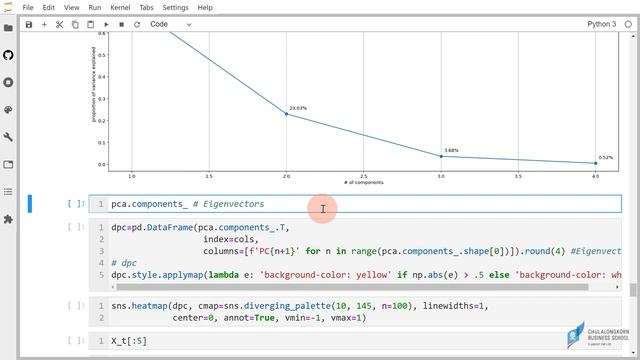
Task: Click the 3.68% data point on chart
Action: [x=441, y=156]
